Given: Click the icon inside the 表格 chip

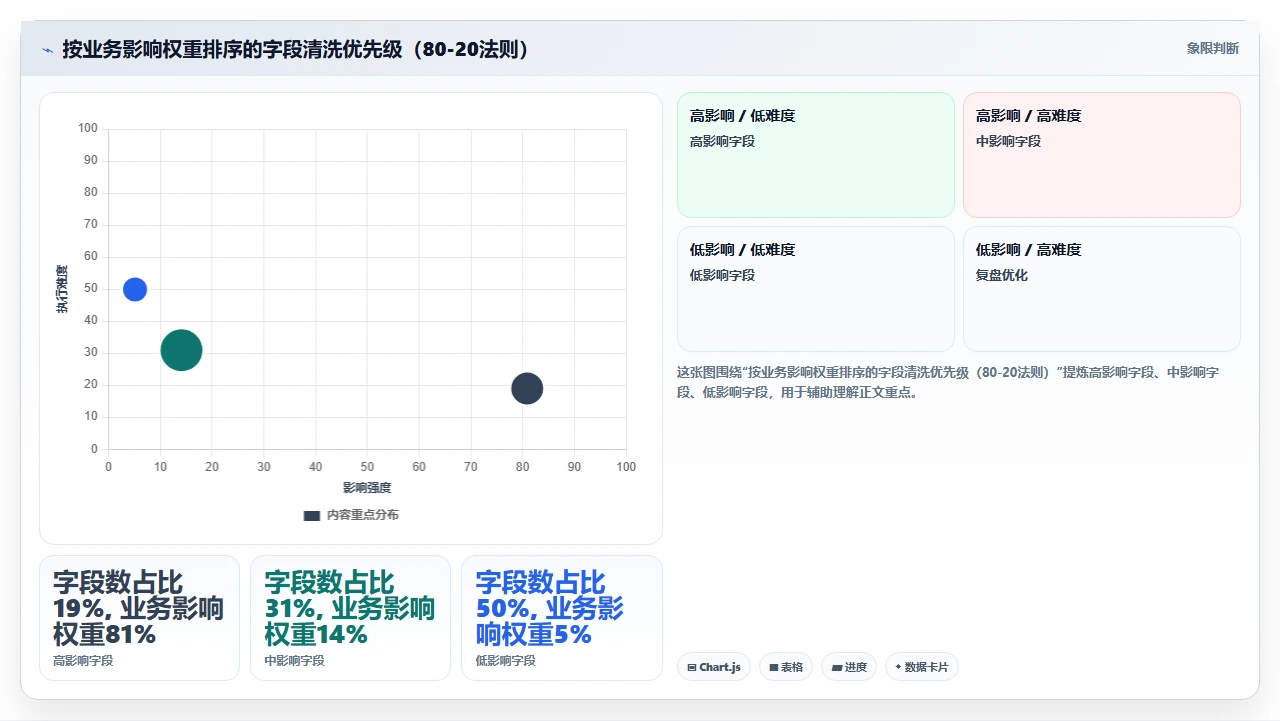Looking at the screenshot, I should point(774,667).
